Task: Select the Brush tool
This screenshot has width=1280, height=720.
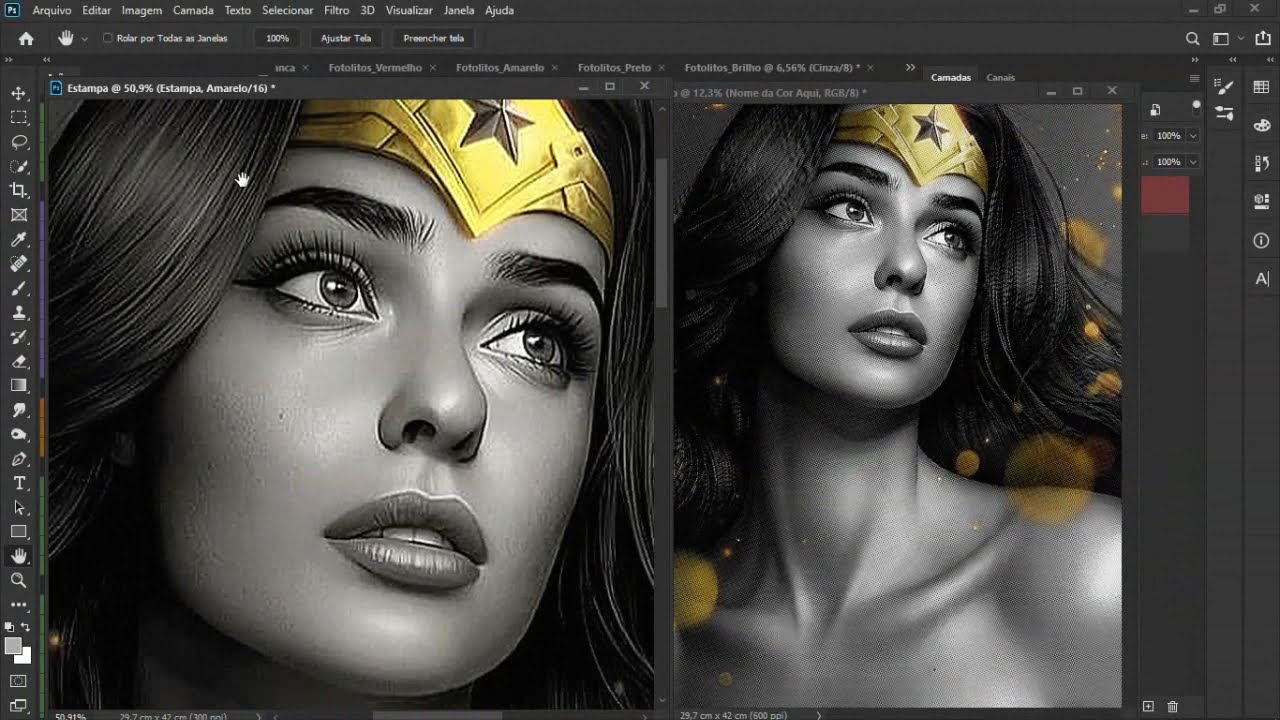Action: coord(18,288)
